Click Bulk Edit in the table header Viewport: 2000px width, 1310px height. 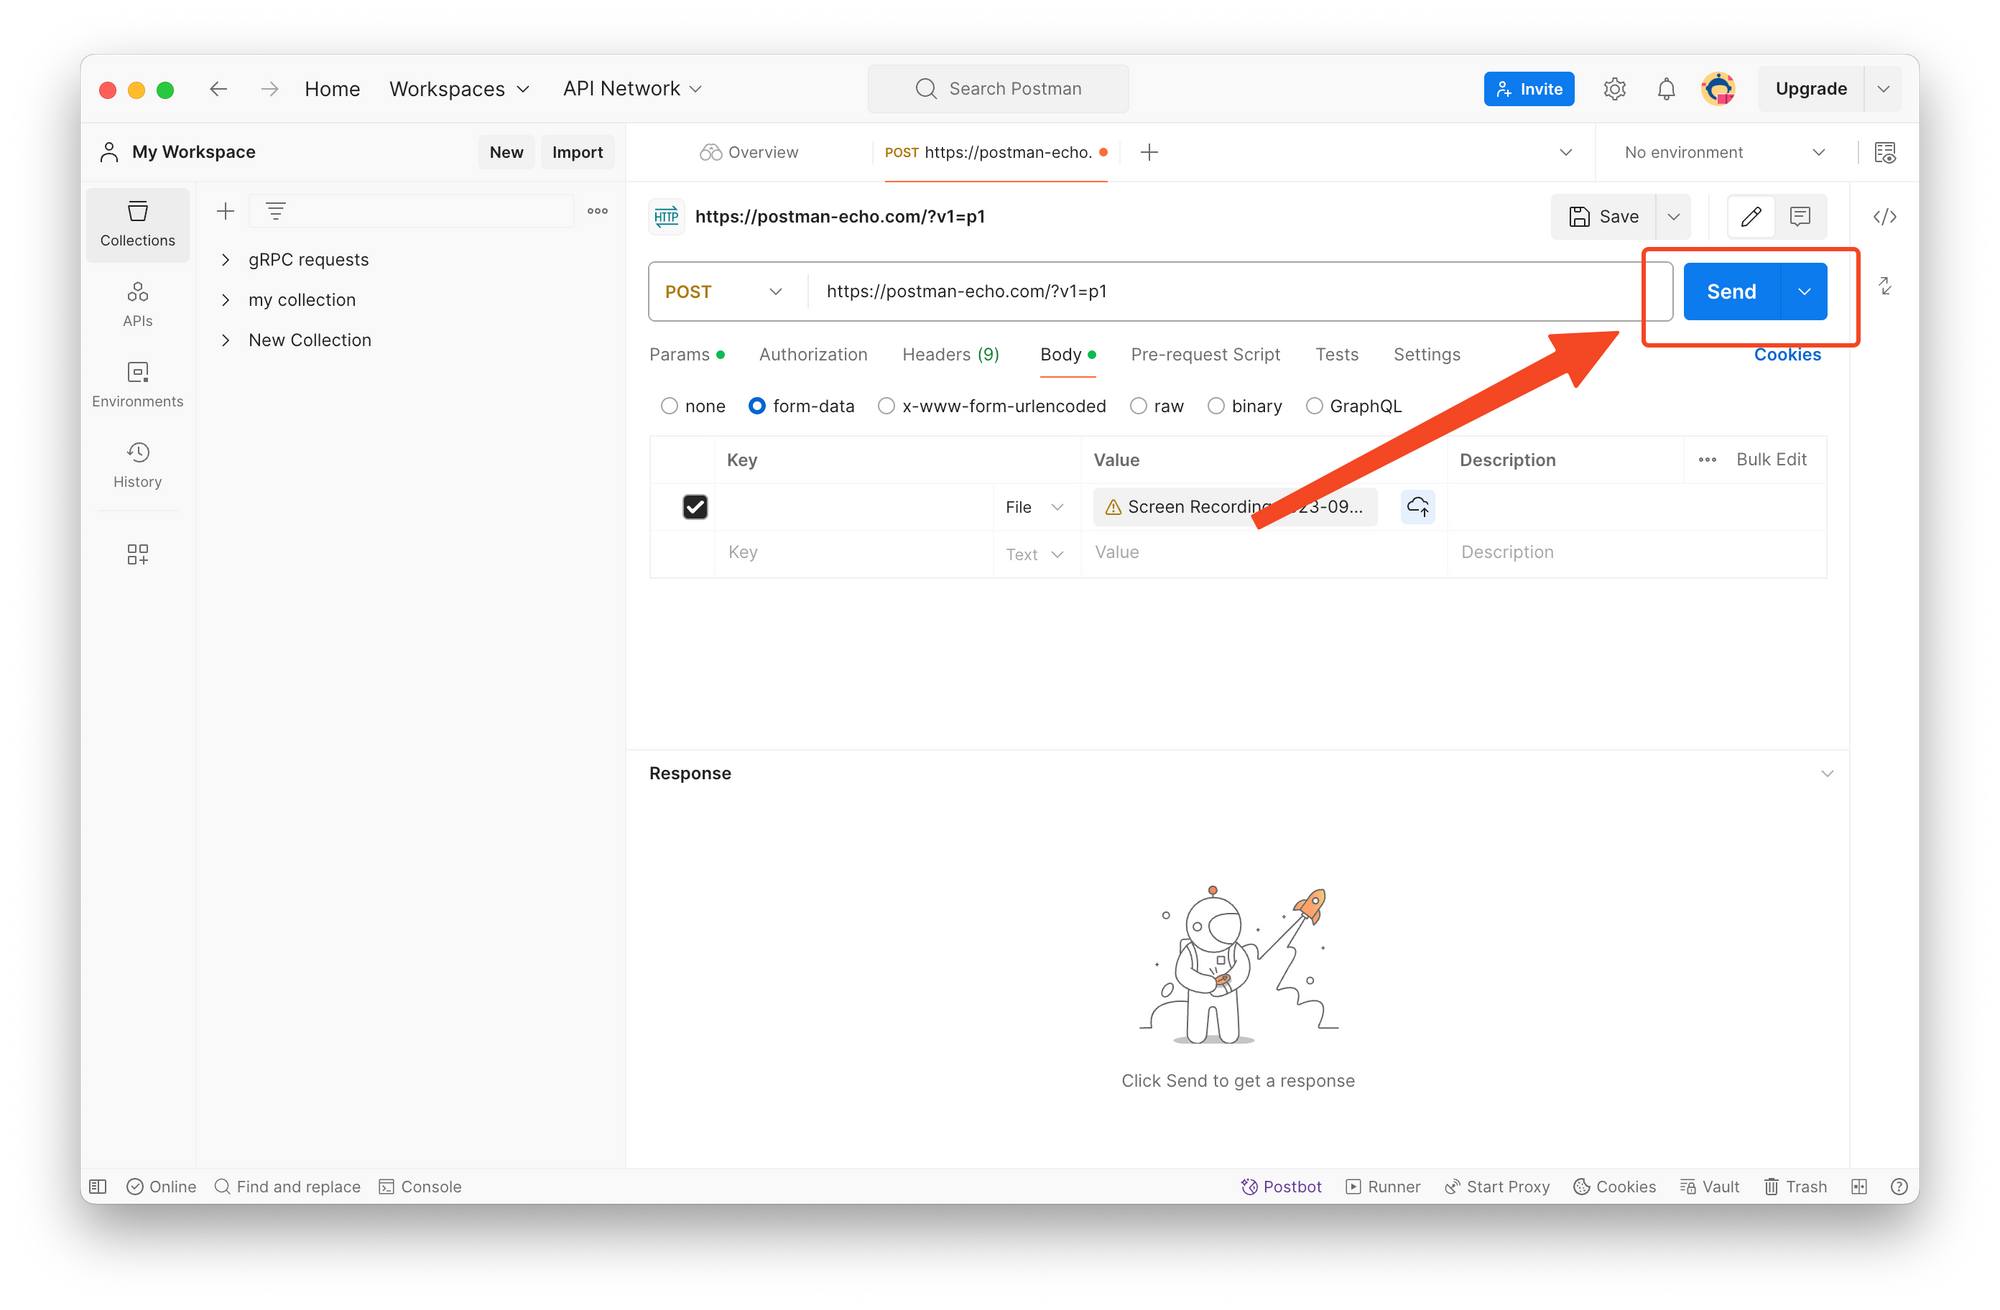(1771, 460)
